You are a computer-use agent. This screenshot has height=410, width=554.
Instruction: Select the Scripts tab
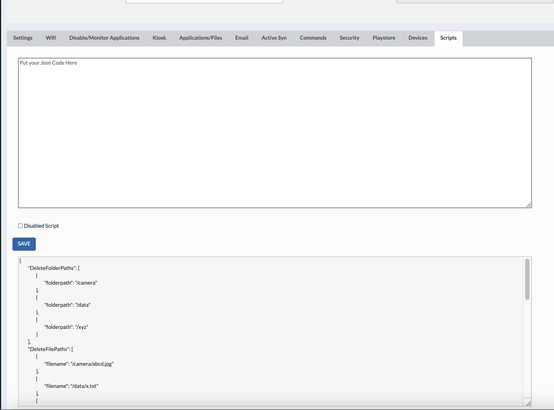(x=448, y=38)
